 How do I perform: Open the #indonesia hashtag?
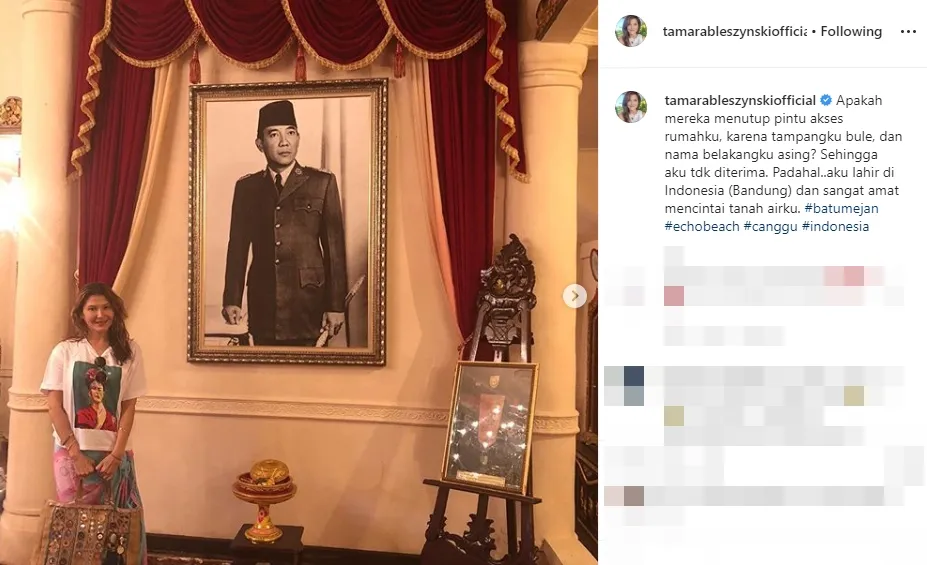click(x=835, y=226)
